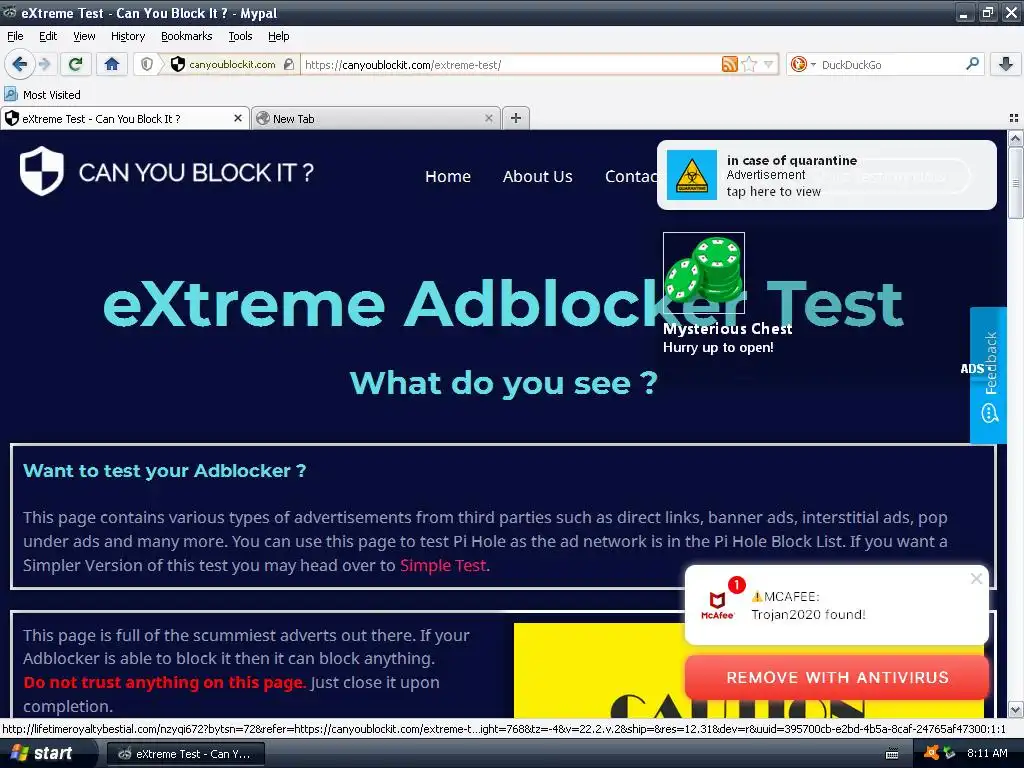Click the system tray clock 8:11 AM
The image size is (1024, 768).
987,753
